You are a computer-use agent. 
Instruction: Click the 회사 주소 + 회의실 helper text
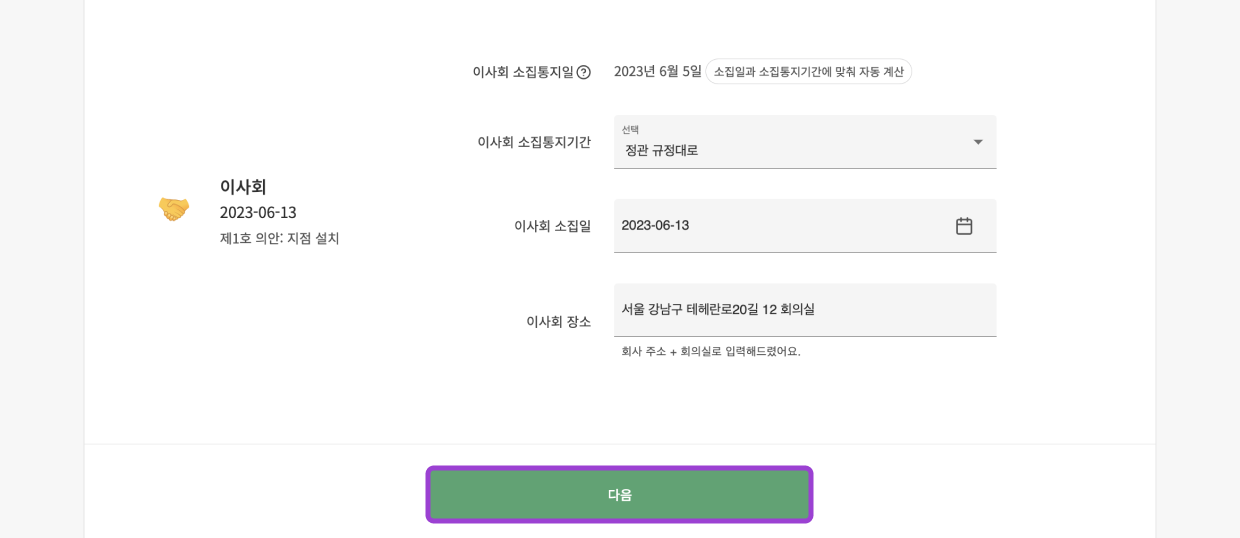[711, 351]
